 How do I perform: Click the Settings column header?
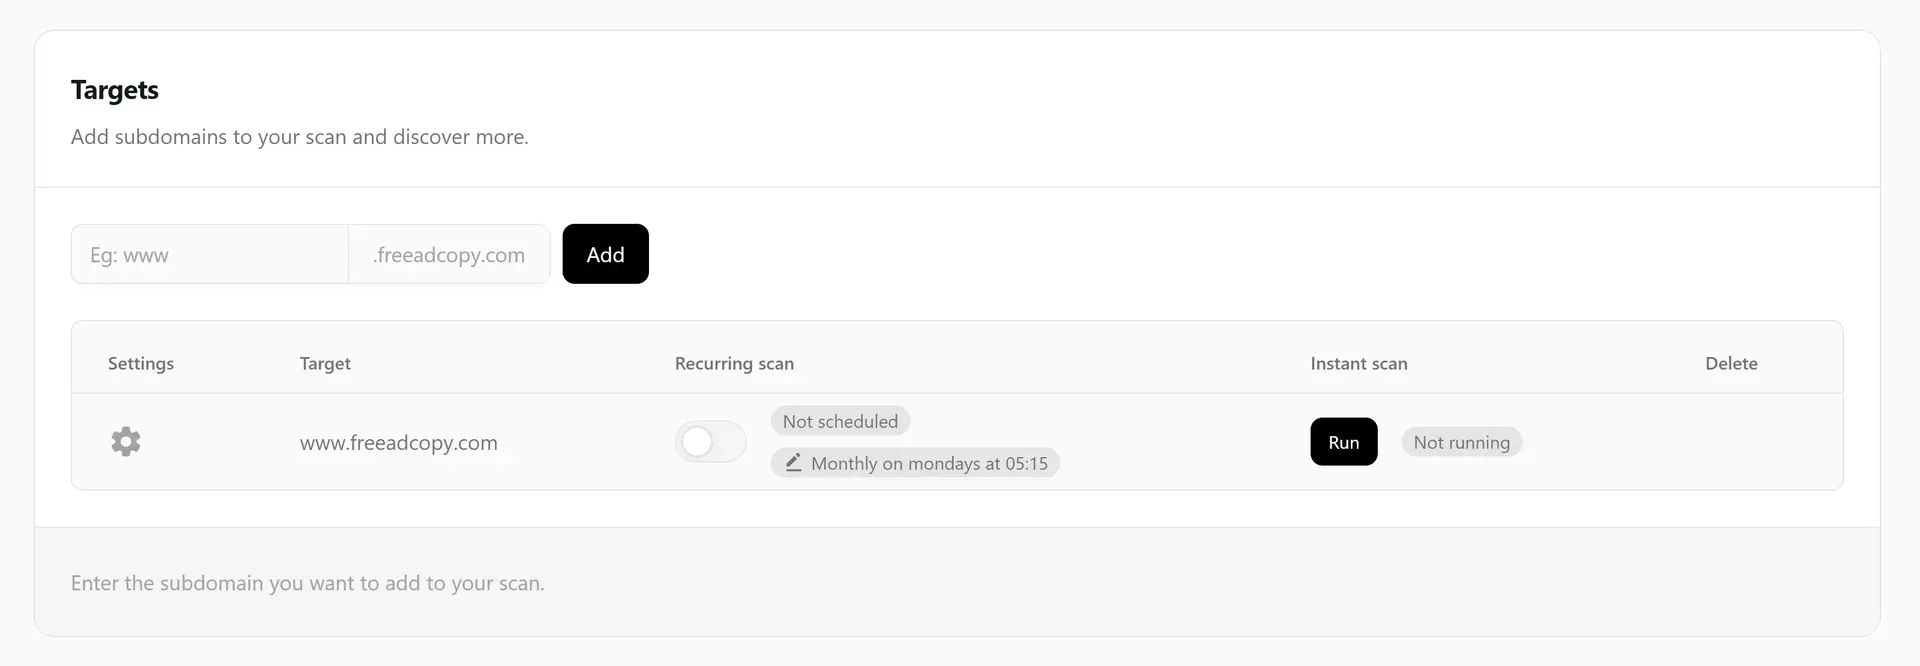pos(141,364)
